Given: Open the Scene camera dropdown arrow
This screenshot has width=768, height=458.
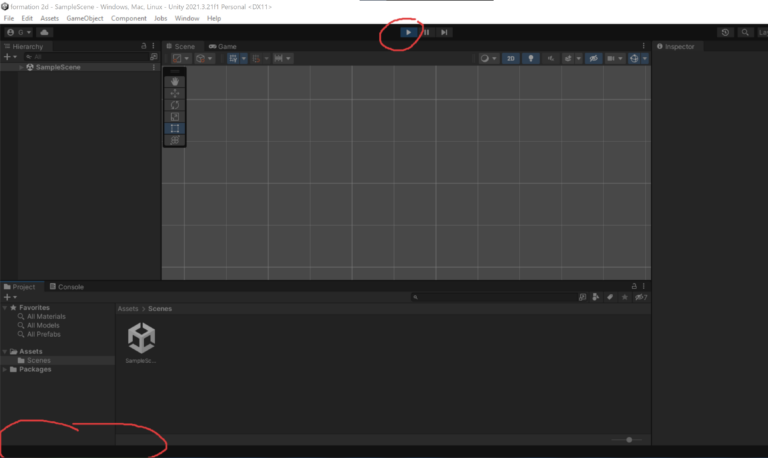Looking at the screenshot, I should [621, 58].
